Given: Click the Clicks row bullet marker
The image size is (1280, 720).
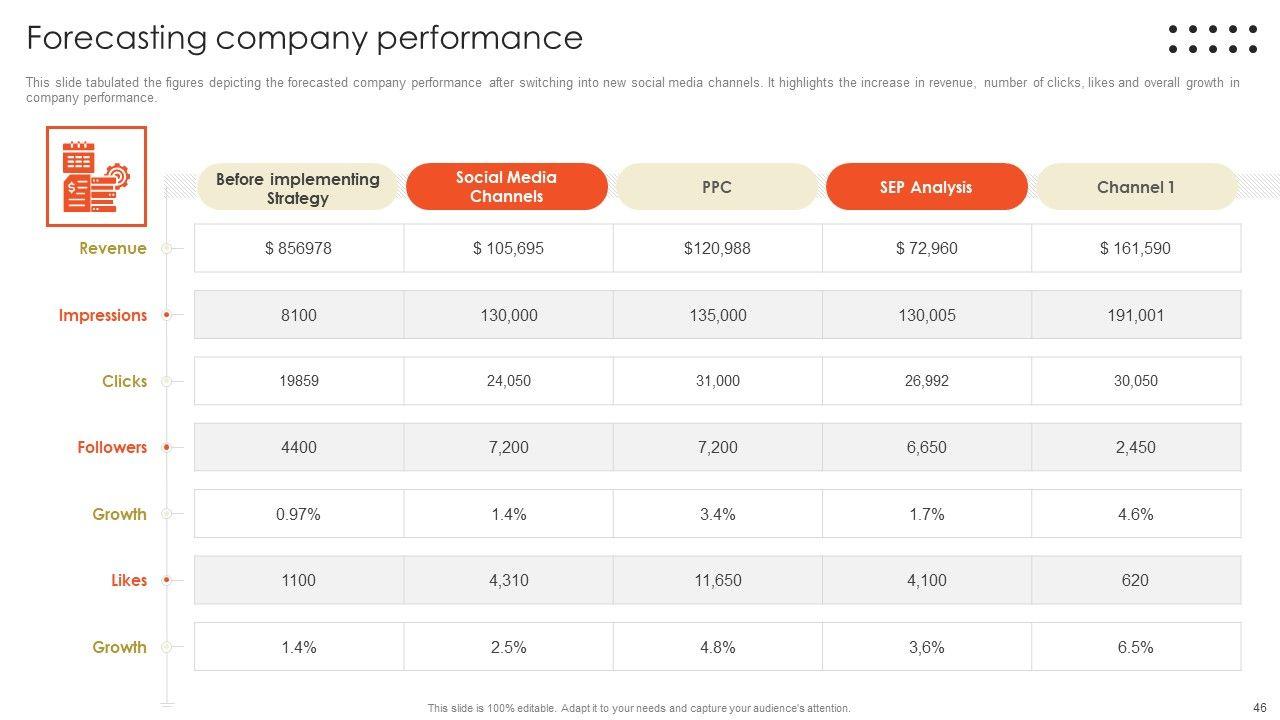Looking at the screenshot, I should point(167,381).
